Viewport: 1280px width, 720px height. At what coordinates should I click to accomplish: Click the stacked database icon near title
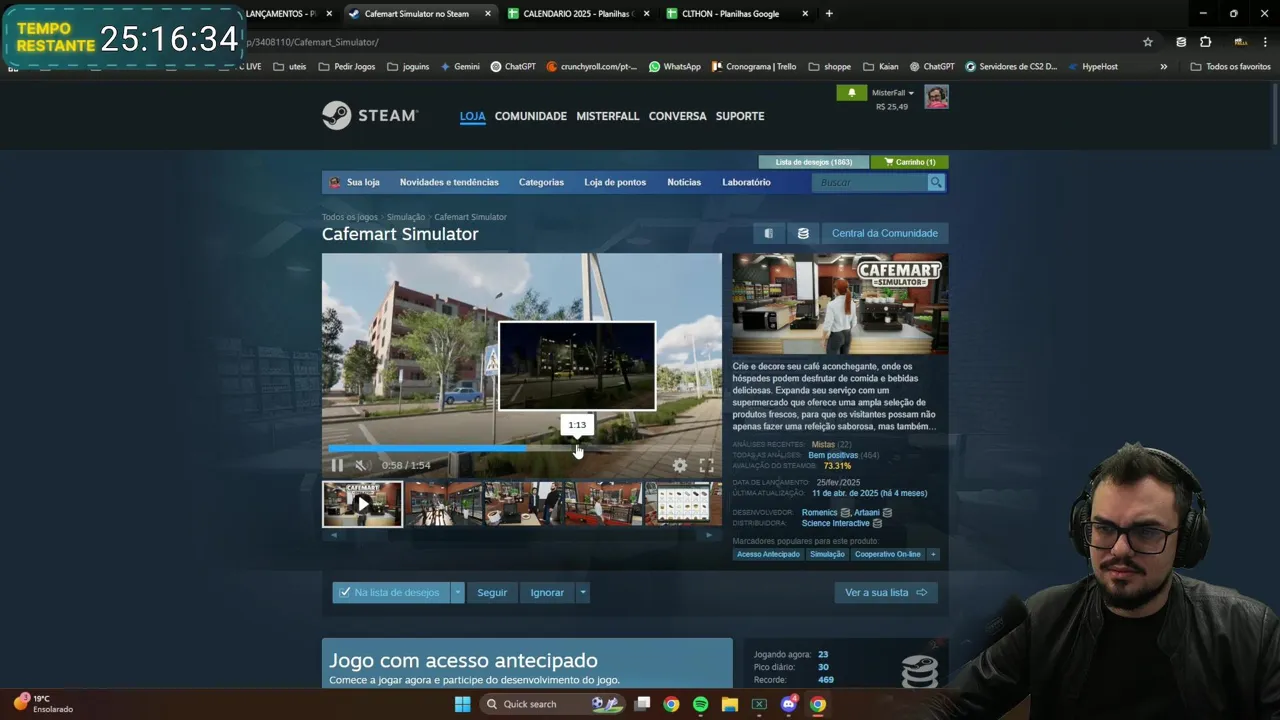tap(803, 233)
